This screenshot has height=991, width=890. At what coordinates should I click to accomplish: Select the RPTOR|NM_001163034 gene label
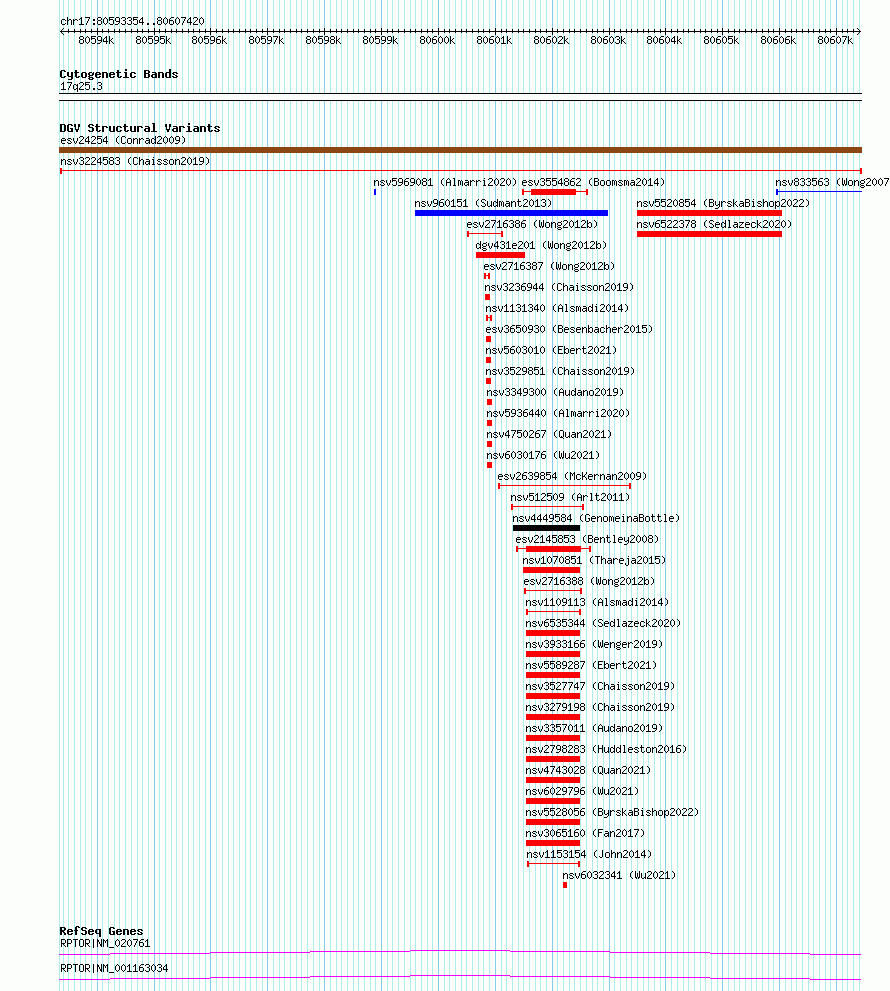click(x=114, y=968)
